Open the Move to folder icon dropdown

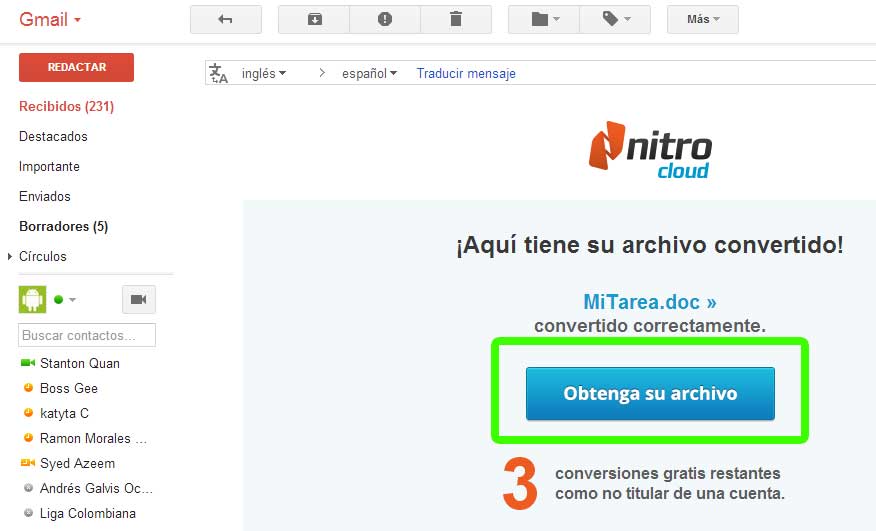coord(545,20)
